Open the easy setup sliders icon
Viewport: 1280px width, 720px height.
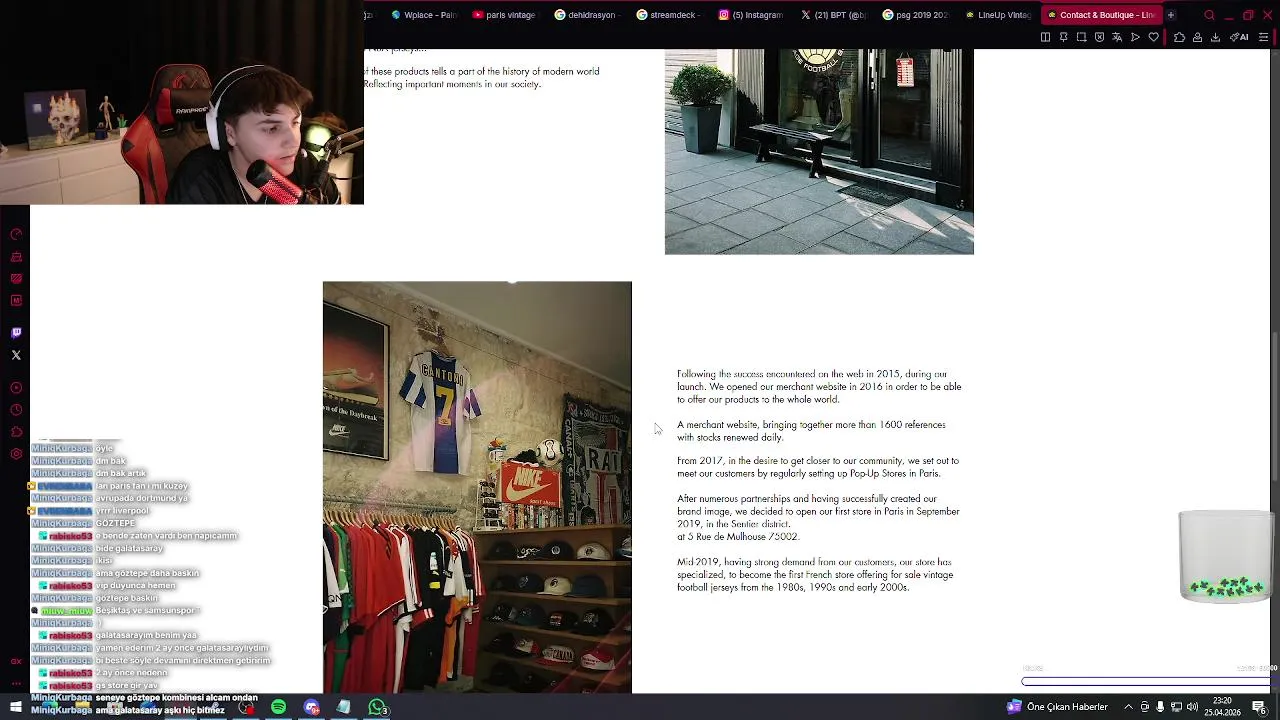tap(1263, 37)
